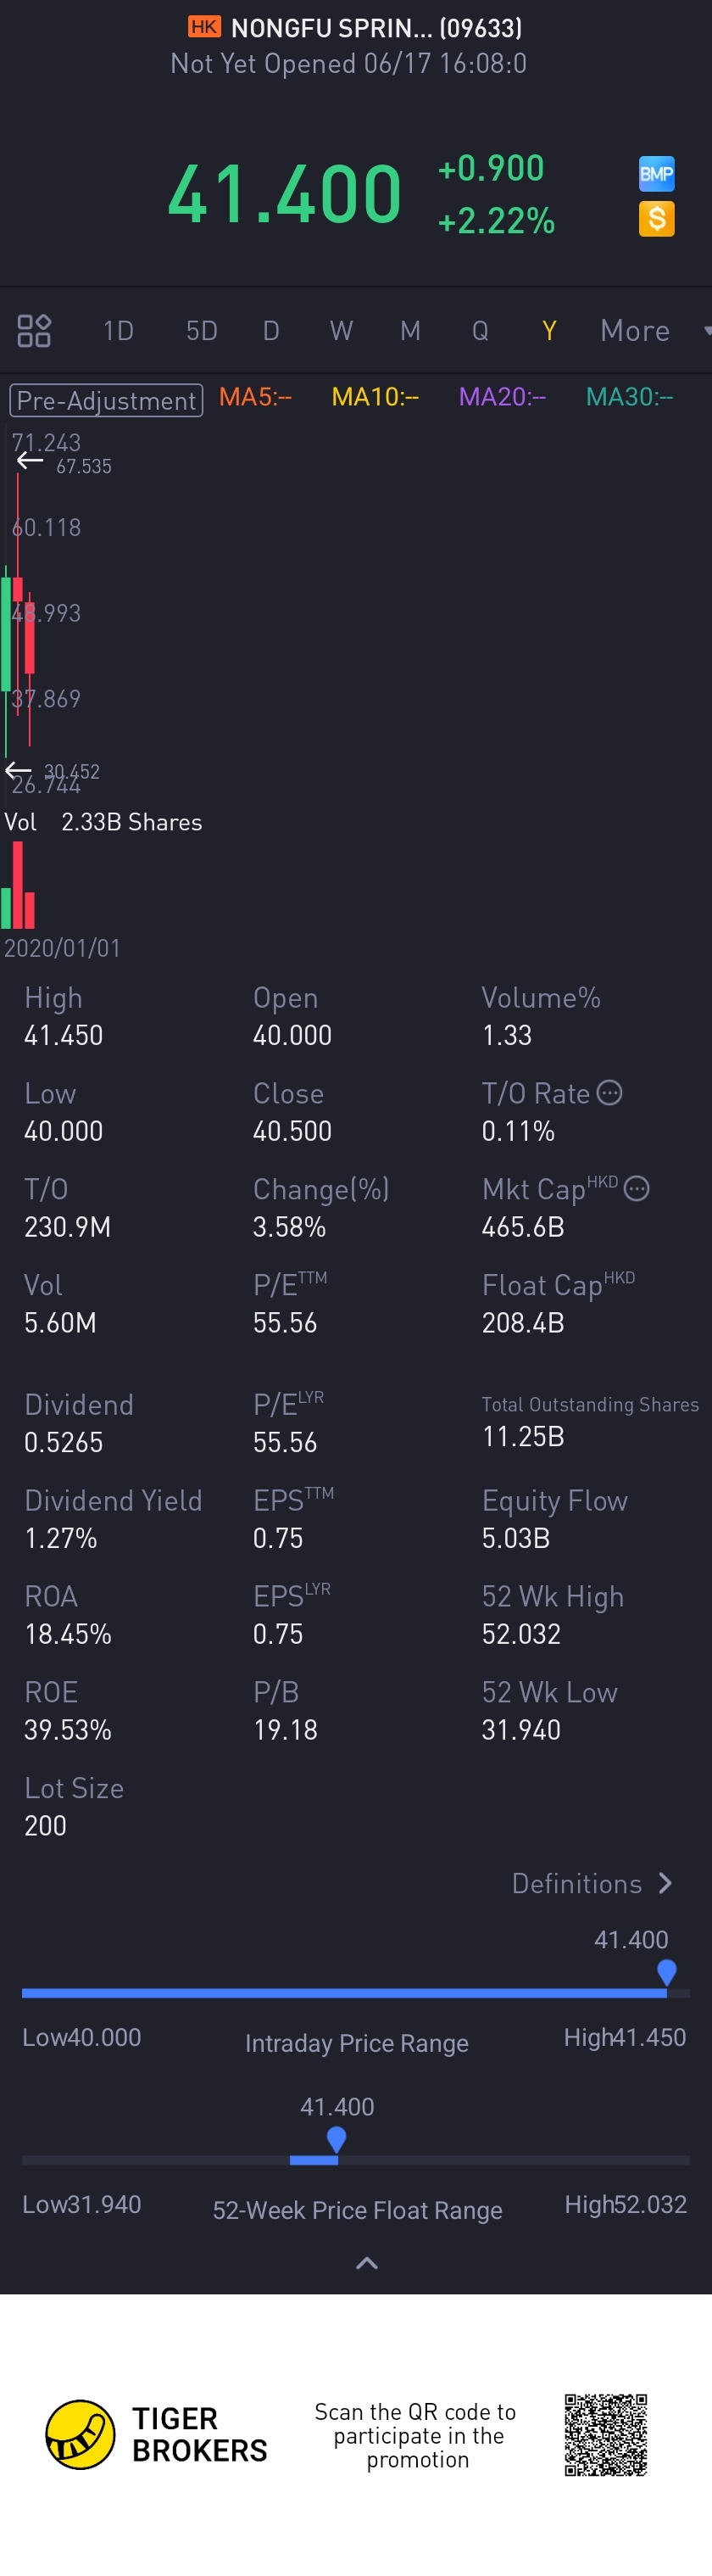Screen dimensions: 712x2576
Task: Open the chart layout grid icon
Action: [34, 331]
